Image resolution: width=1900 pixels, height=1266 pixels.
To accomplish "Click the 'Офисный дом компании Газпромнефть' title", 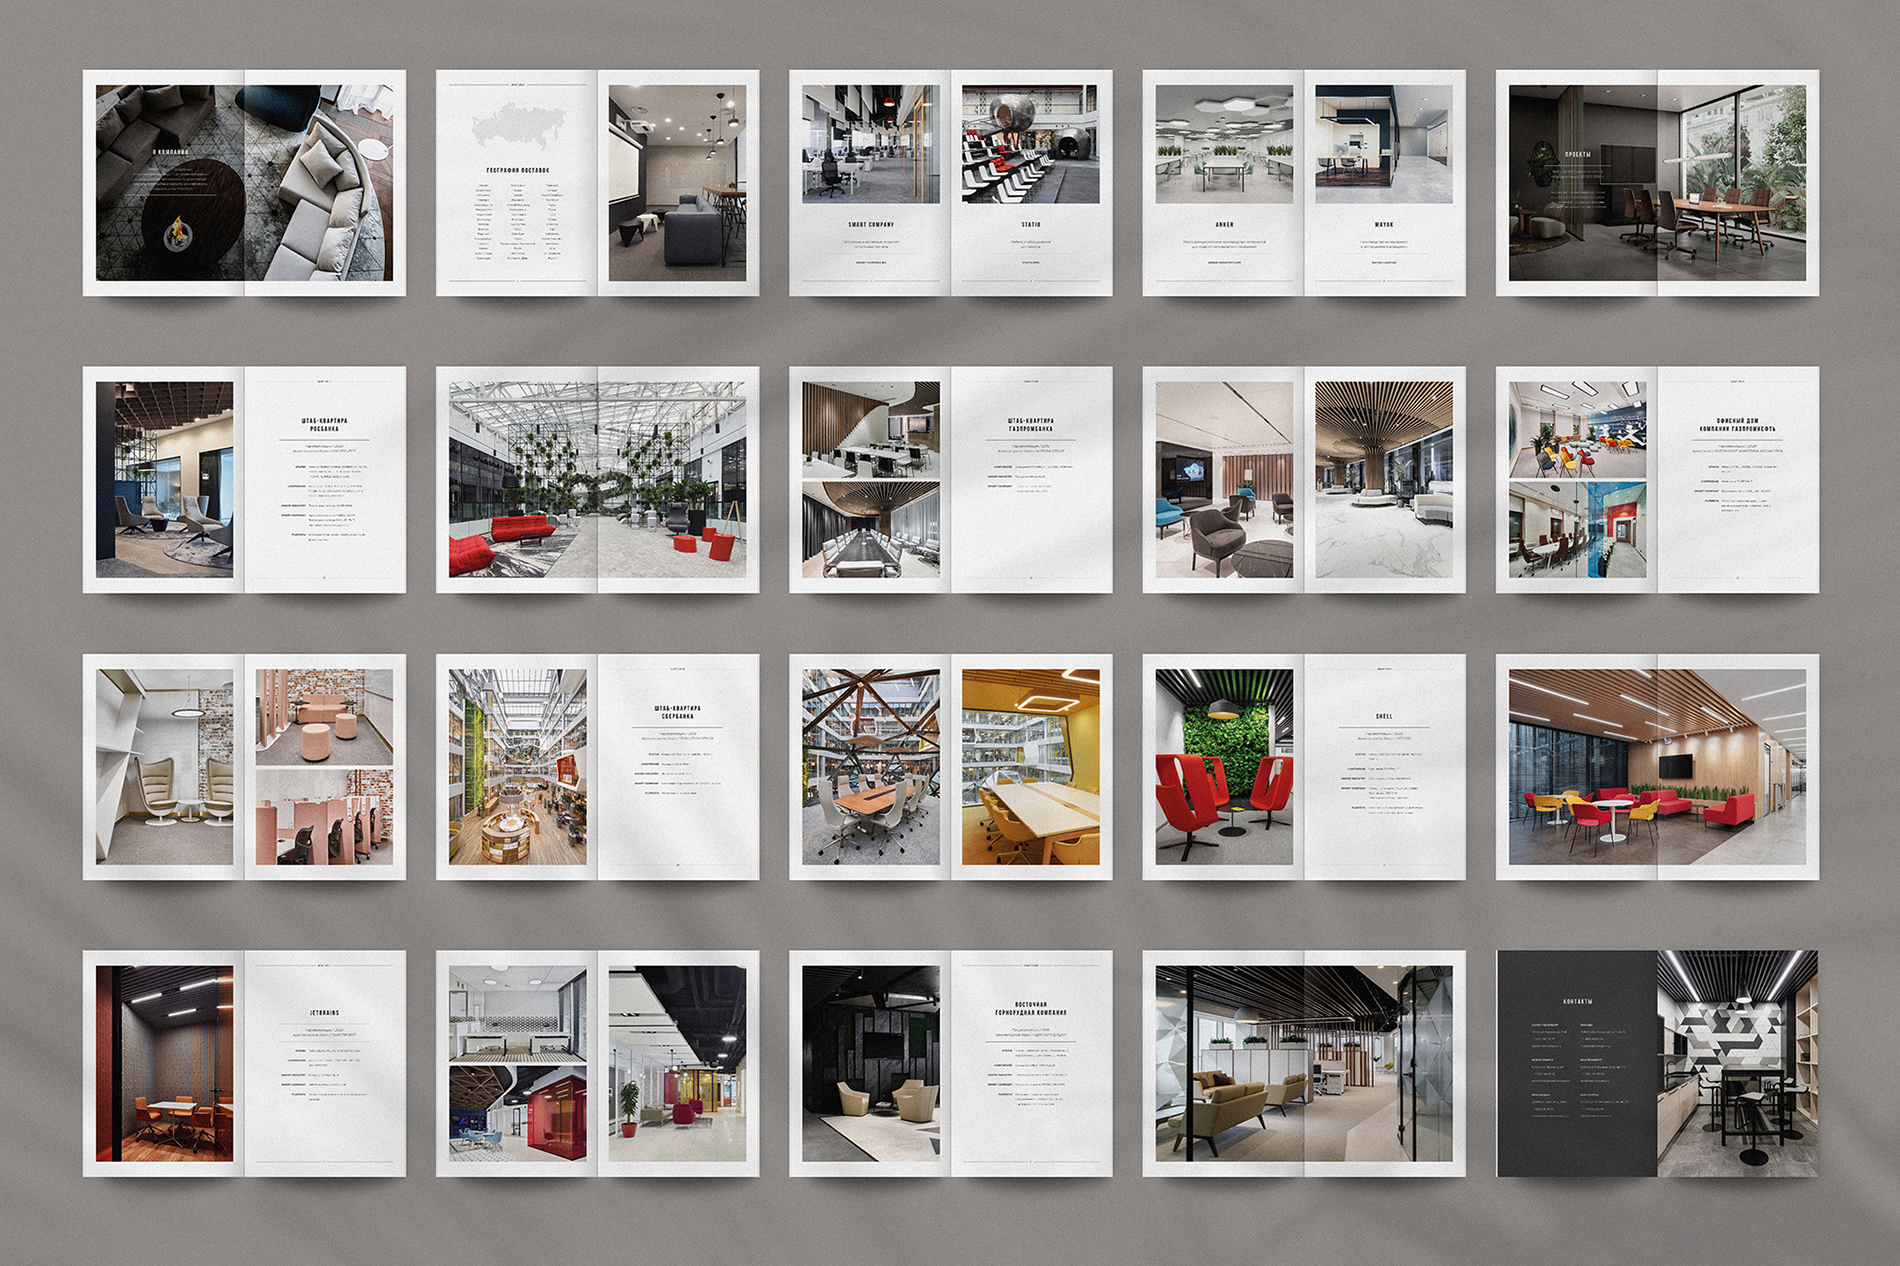I will (x=1737, y=425).
